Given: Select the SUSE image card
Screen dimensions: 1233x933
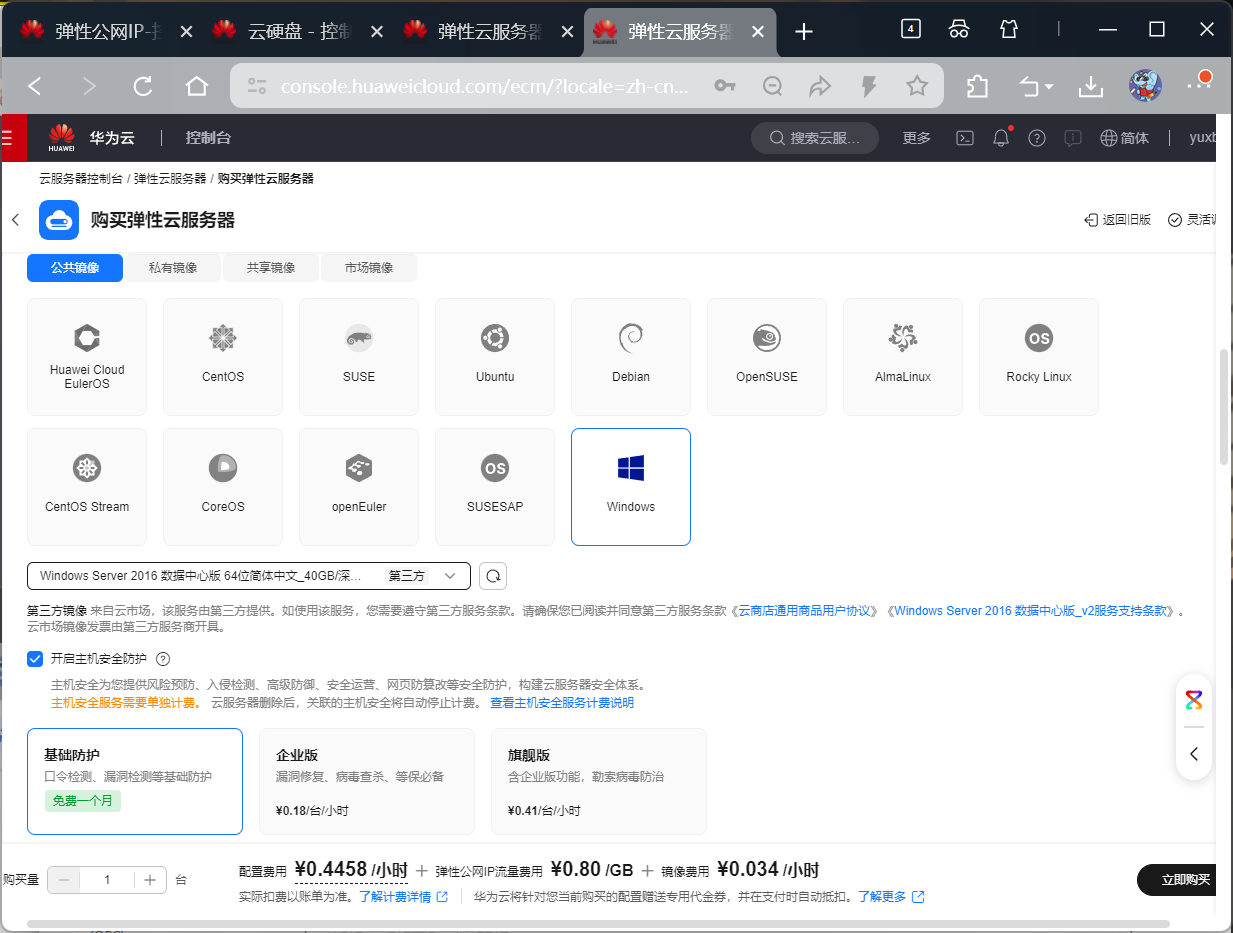Looking at the screenshot, I should pyautogui.click(x=359, y=357).
